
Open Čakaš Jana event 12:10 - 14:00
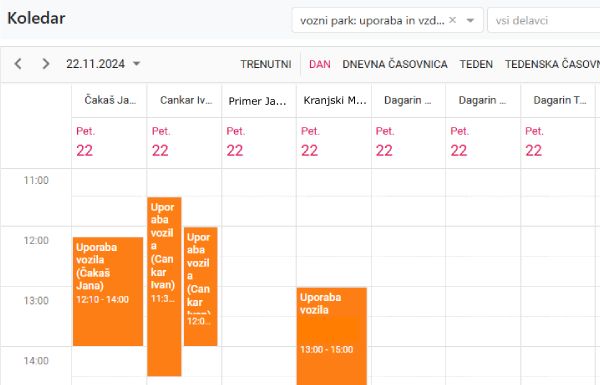coord(108,291)
